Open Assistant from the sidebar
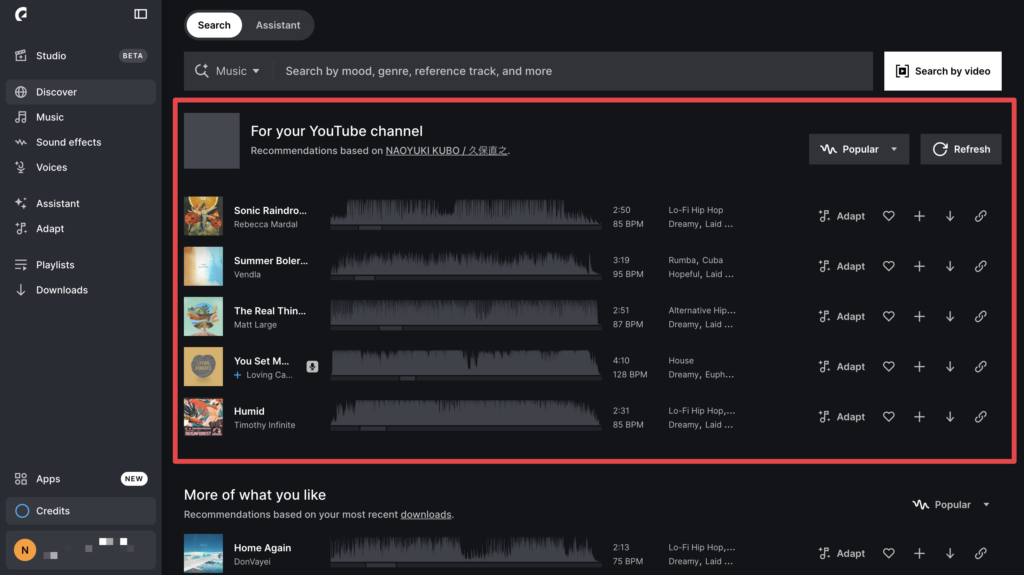Image resolution: width=1024 pixels, height=575 pixels. 81,203
